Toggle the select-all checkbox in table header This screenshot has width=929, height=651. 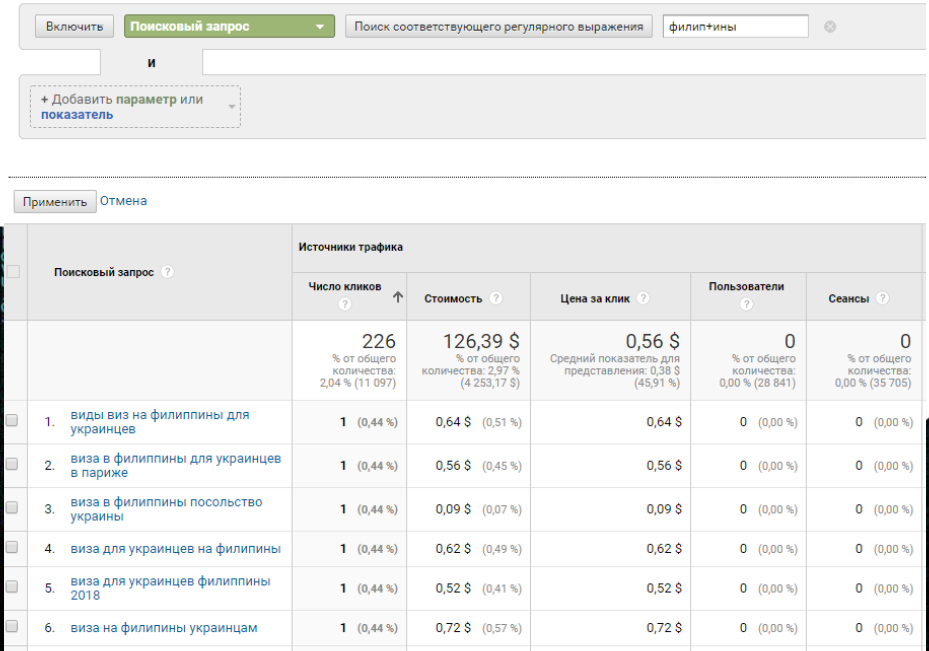tap(13, 272)
